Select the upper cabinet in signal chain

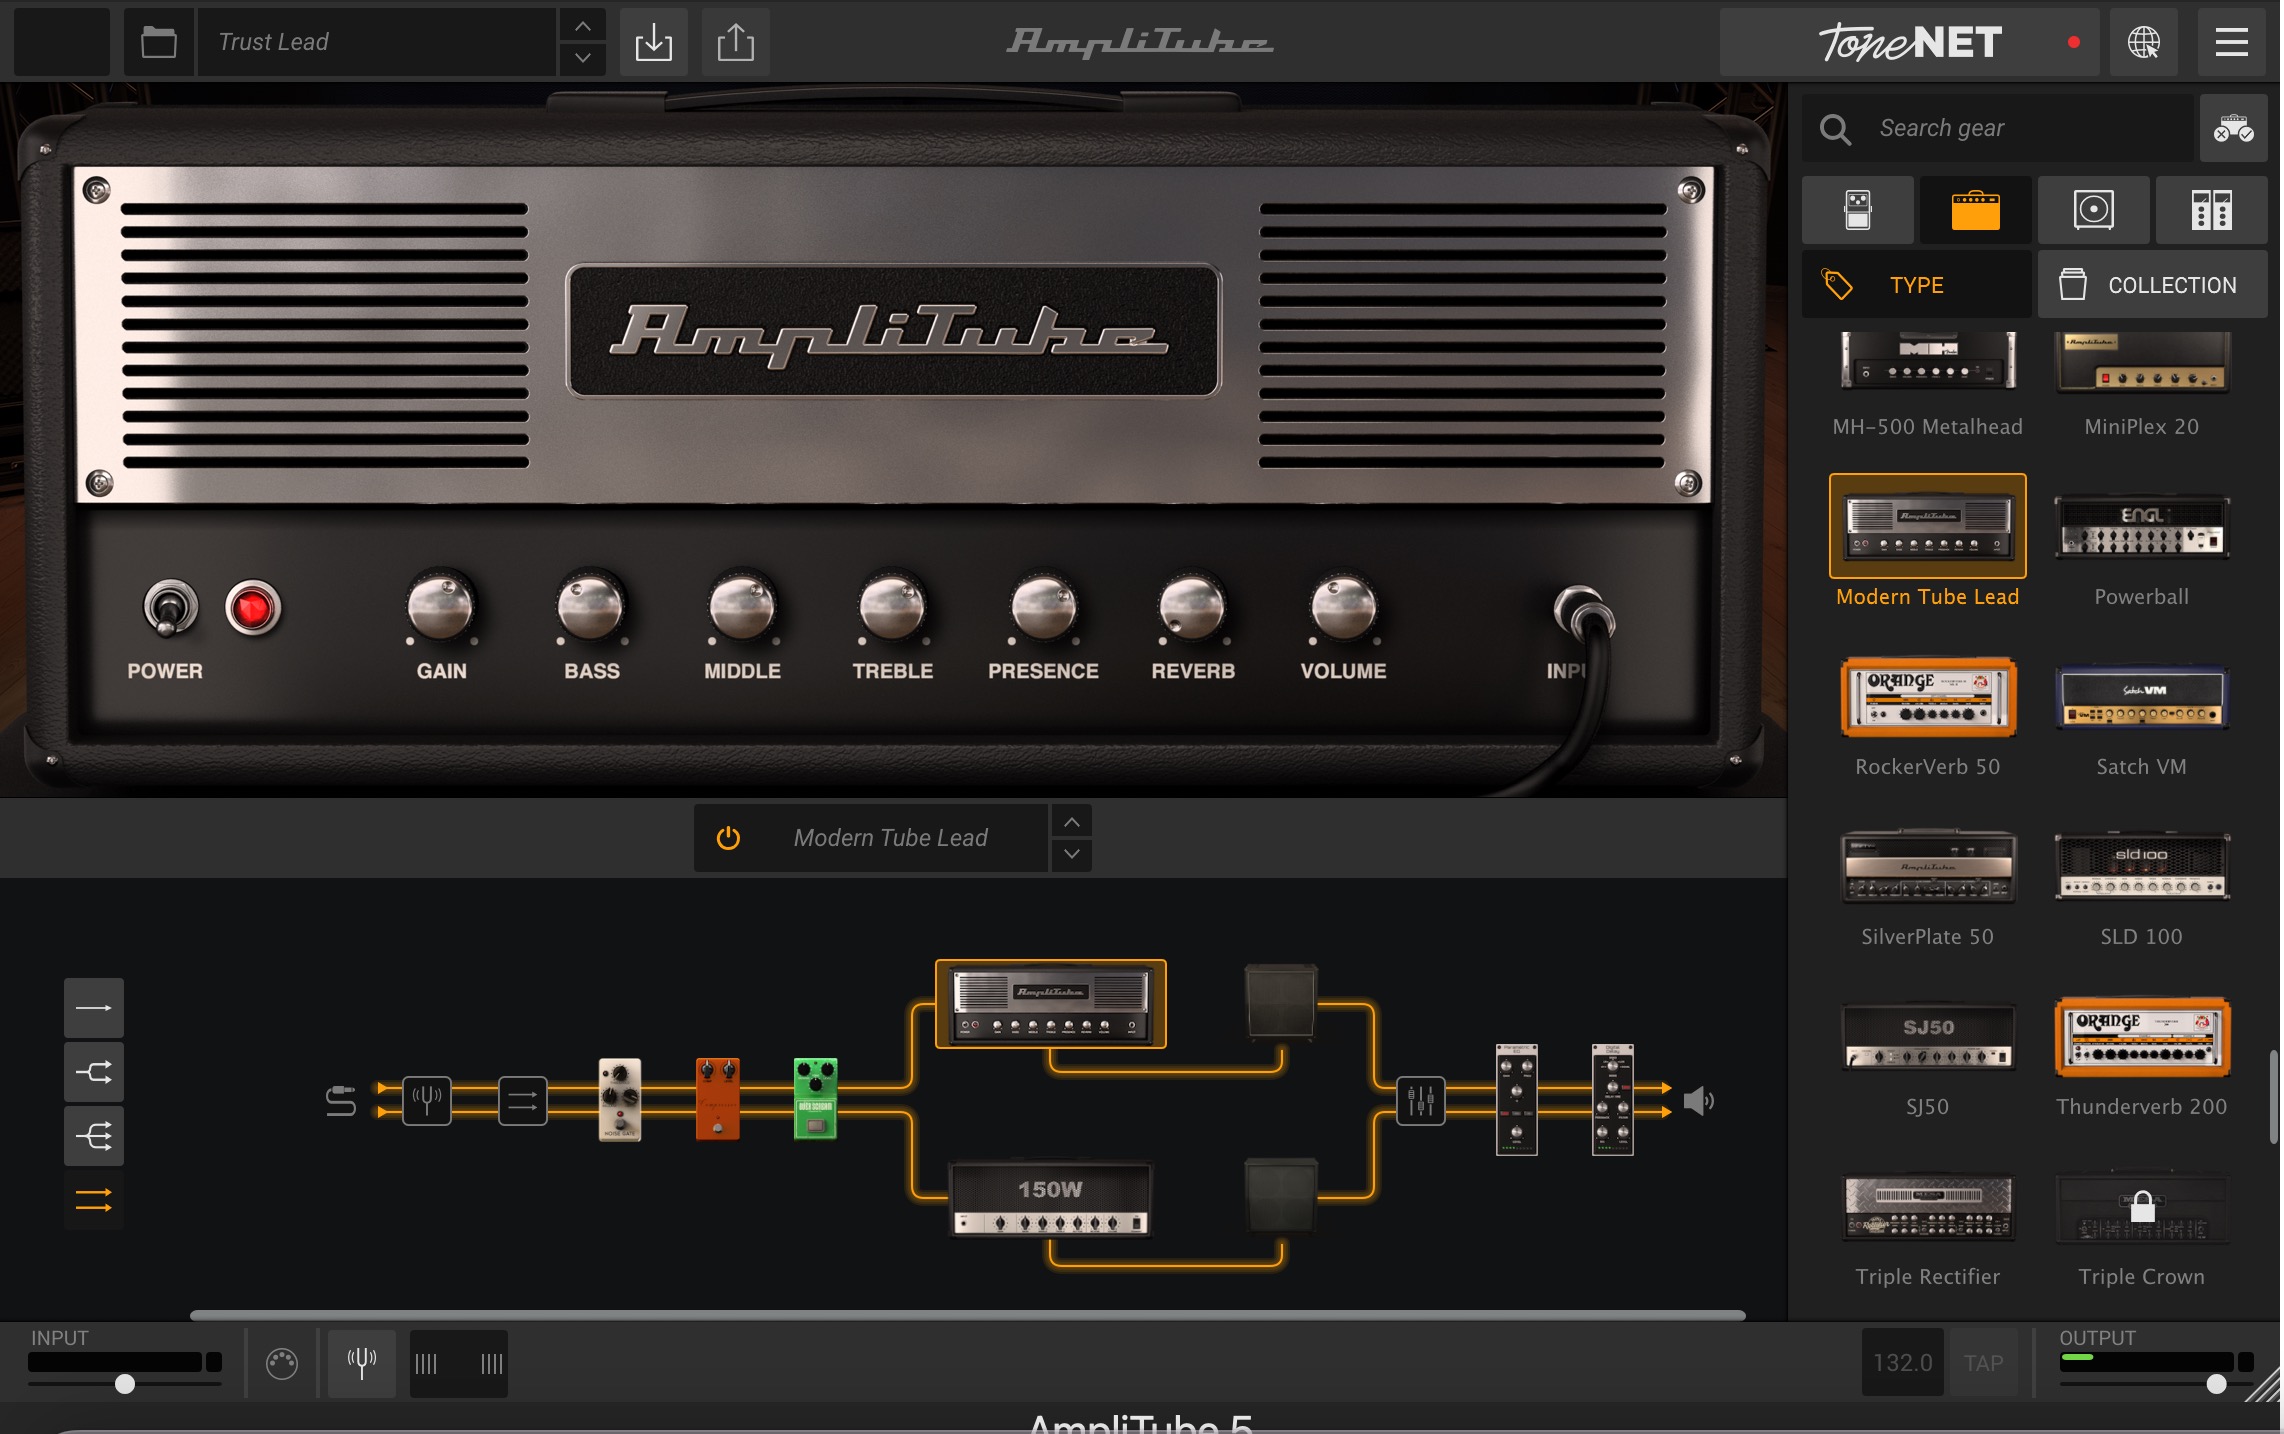[x=1281, y=1001]
